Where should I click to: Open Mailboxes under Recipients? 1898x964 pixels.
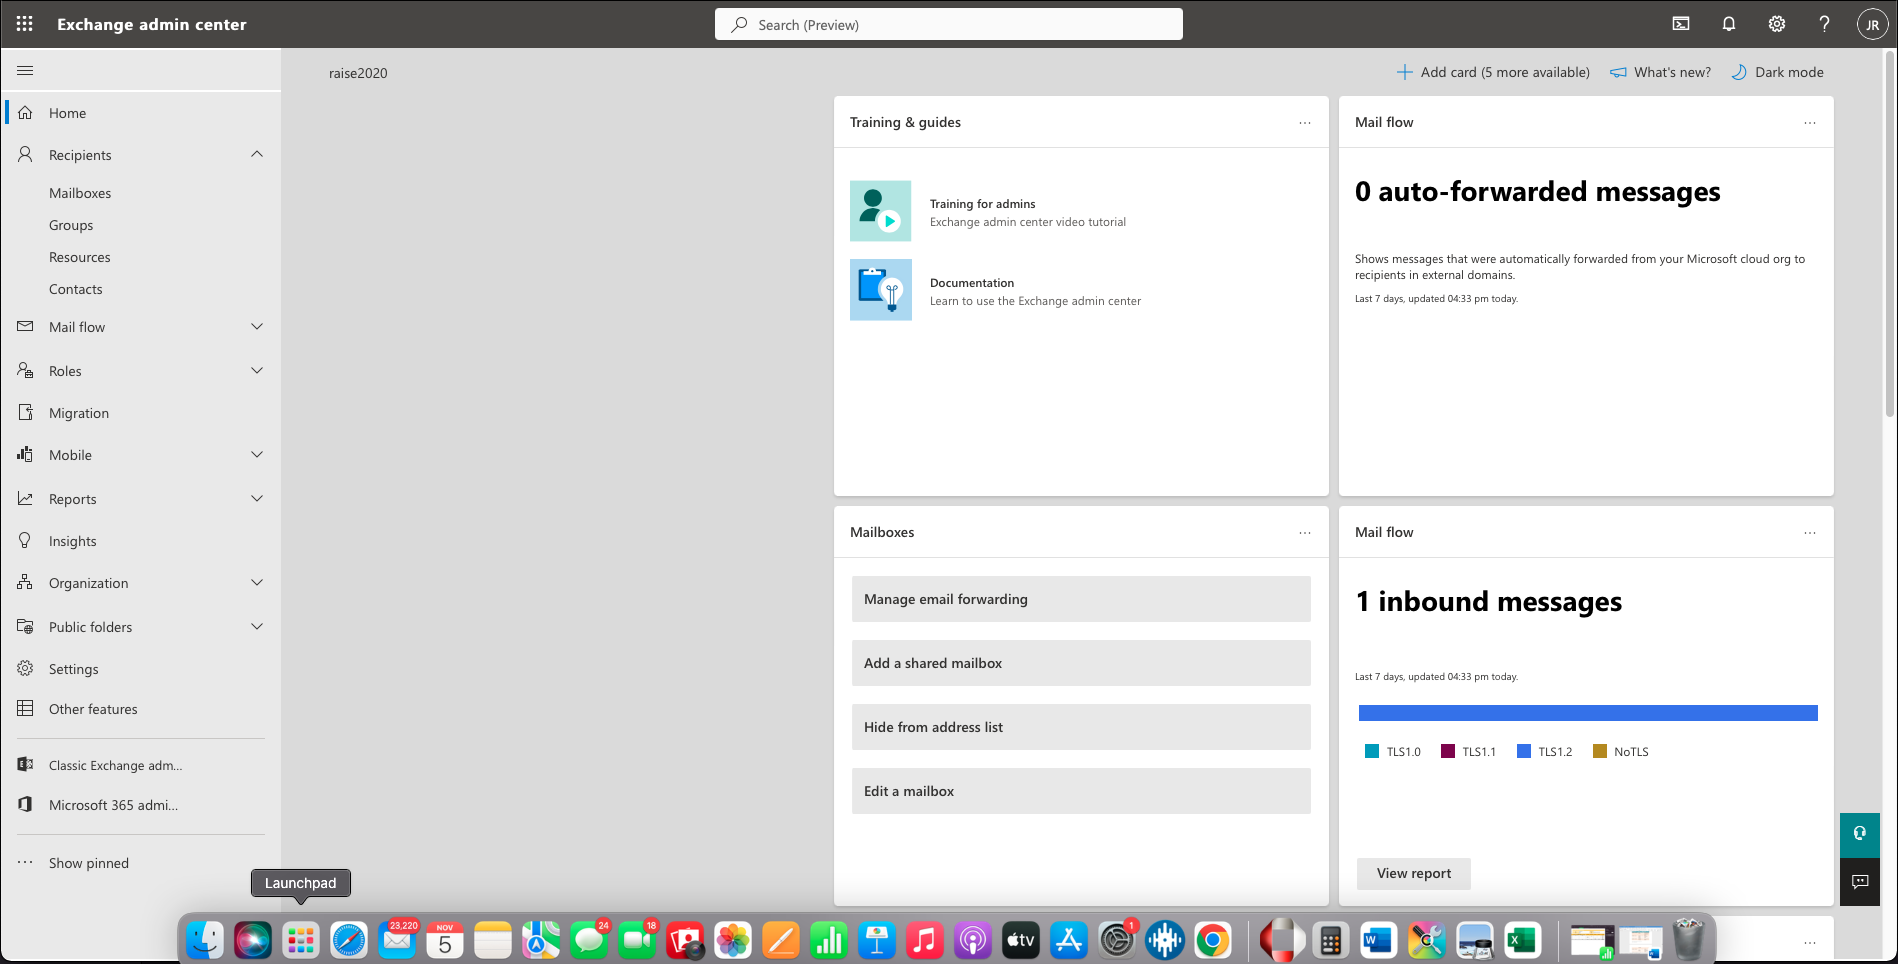tap(80, 193)
